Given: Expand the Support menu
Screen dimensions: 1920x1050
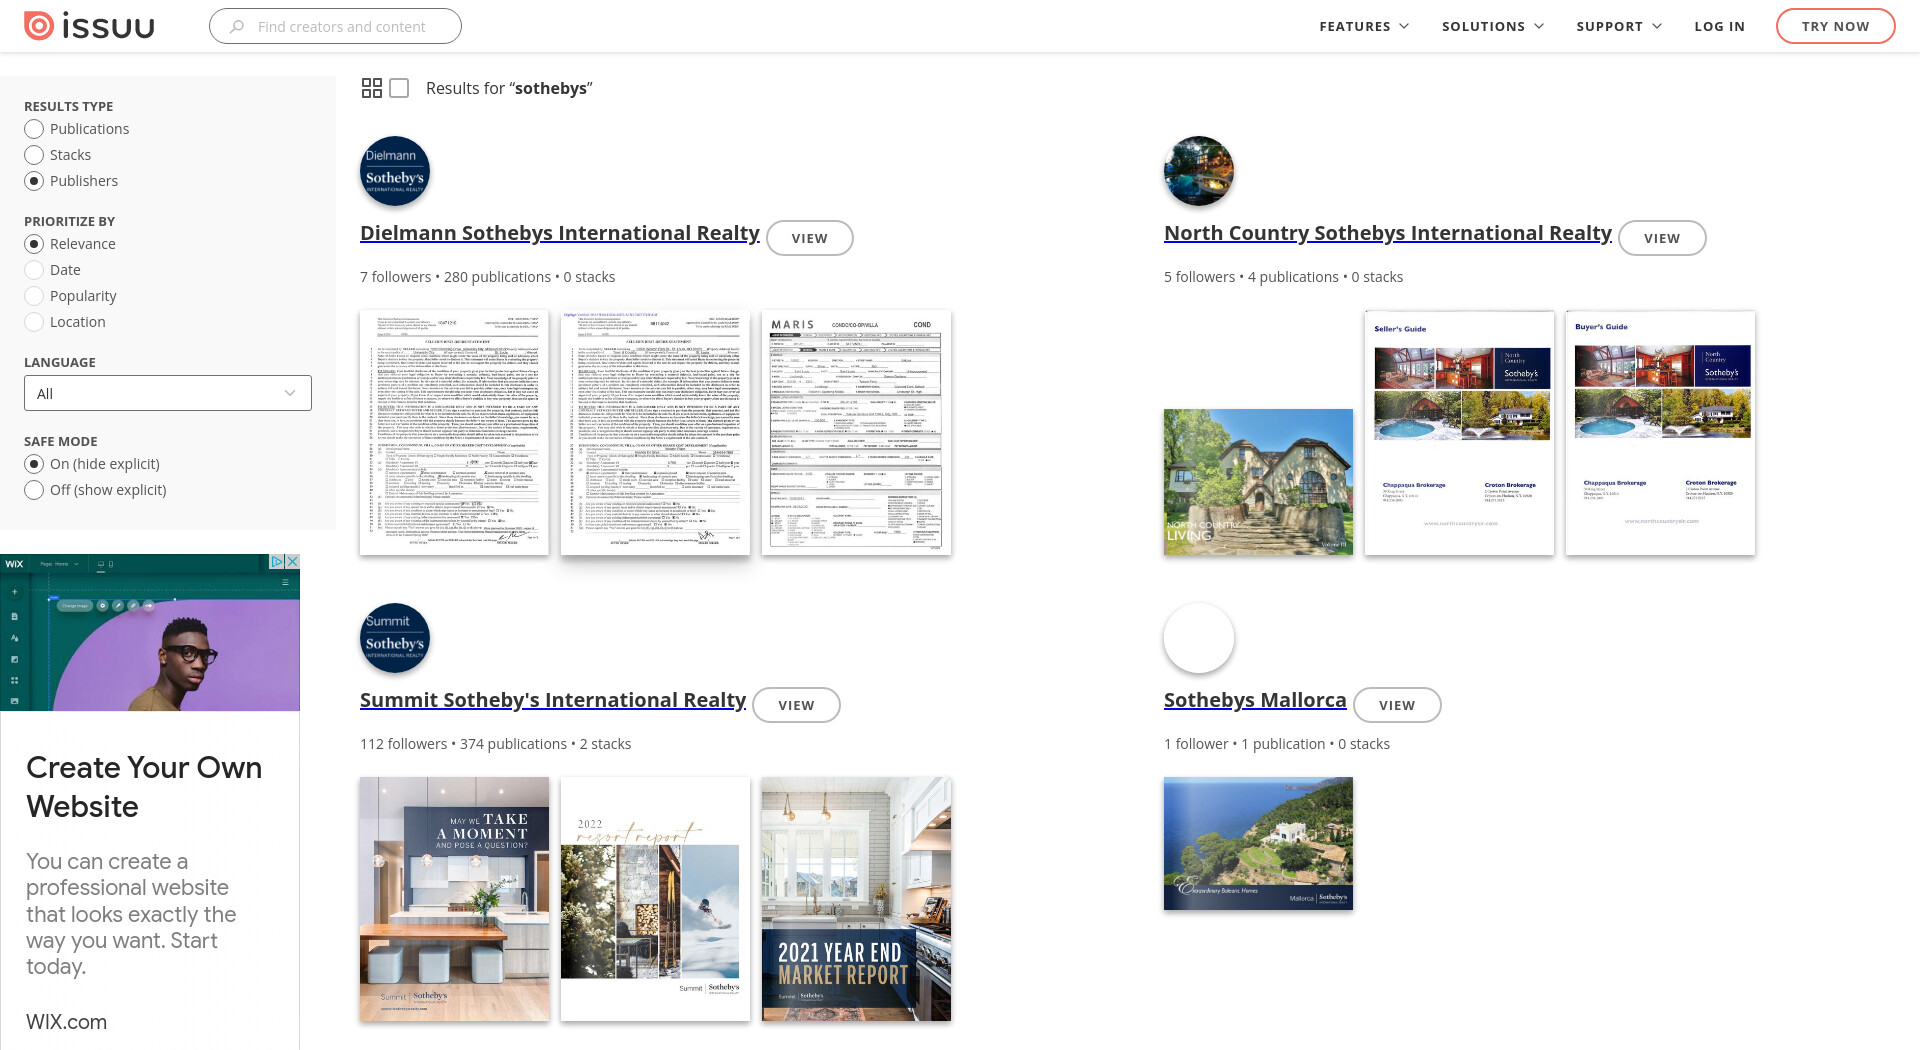Looking at the screenshot, I should click(x=1619, y=26).
